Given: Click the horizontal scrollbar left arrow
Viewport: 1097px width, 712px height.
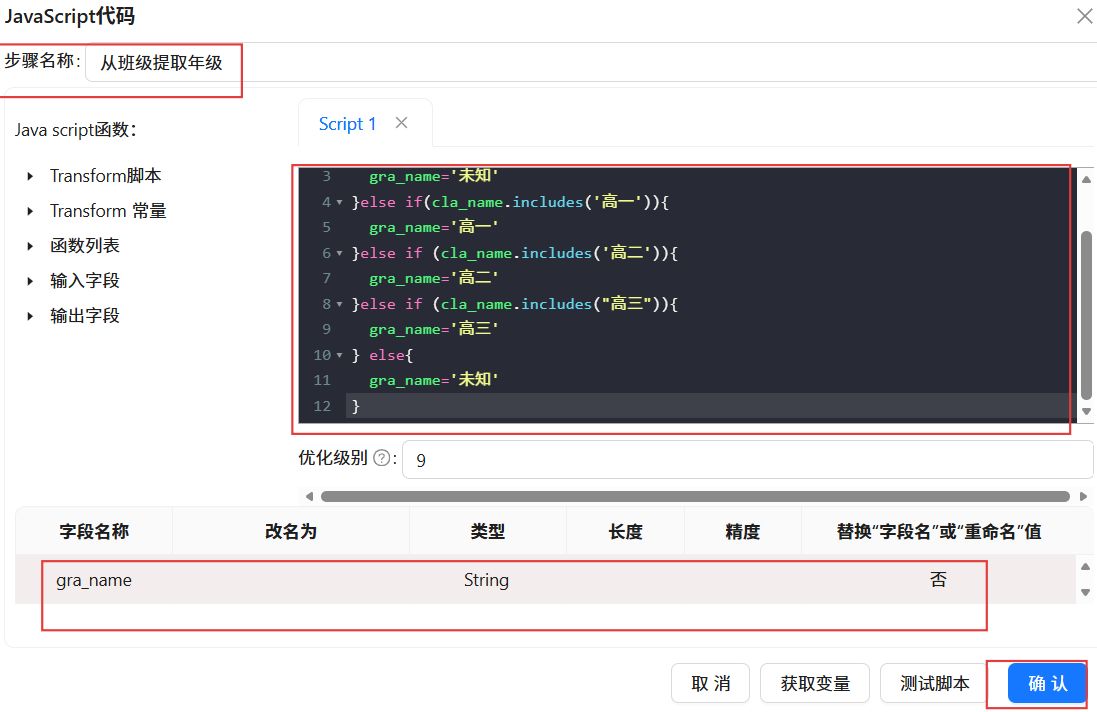Looking at the screenshot, I should click(309, 497).
